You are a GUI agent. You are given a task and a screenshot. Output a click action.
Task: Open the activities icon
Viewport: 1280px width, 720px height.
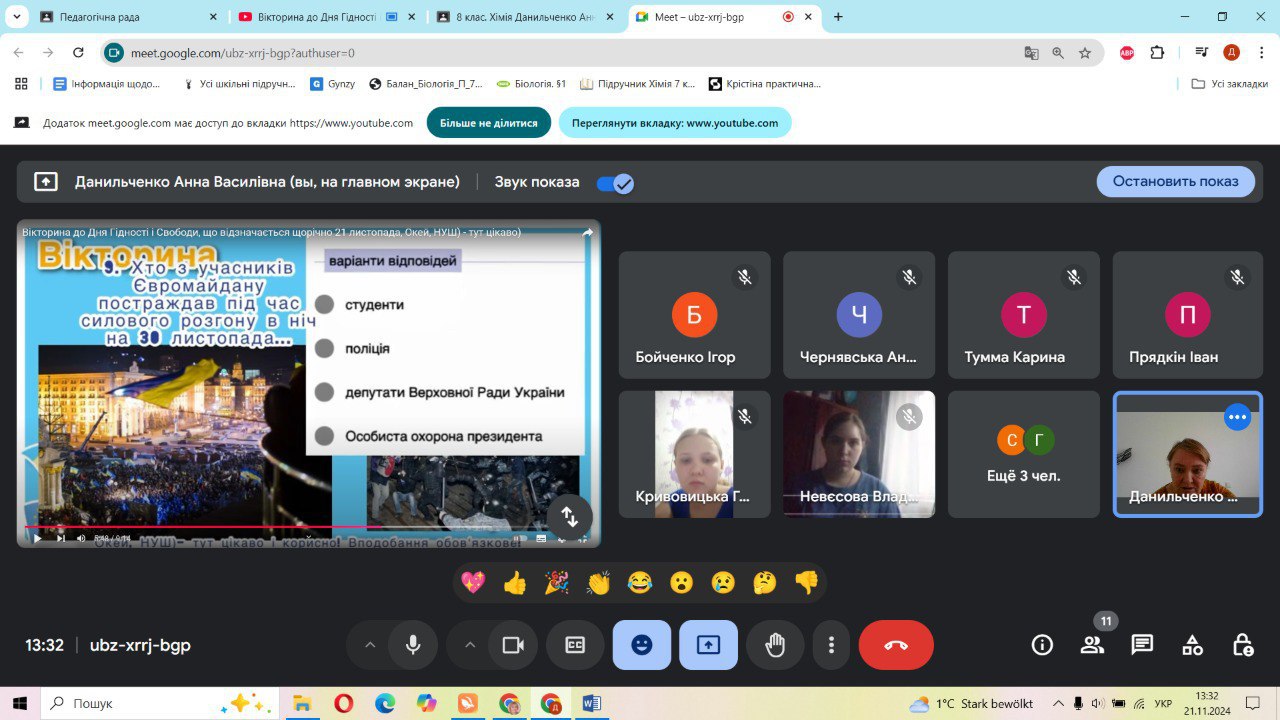[1192, 645]
